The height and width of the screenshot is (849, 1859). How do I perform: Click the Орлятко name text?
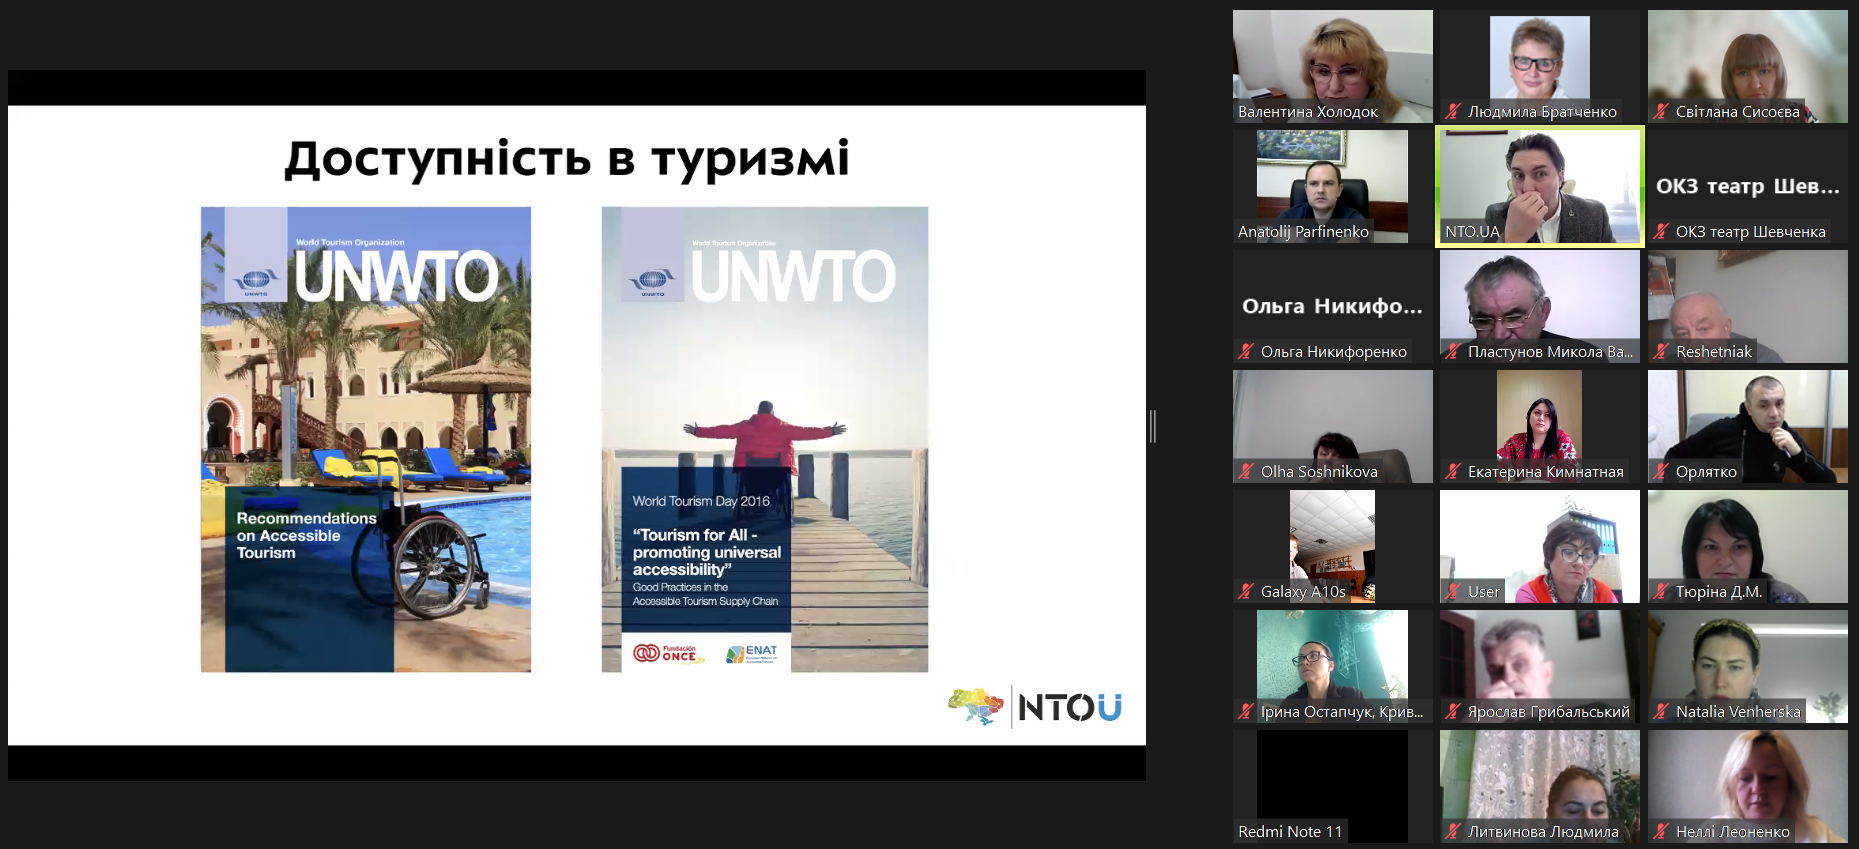pos(1706,472)
